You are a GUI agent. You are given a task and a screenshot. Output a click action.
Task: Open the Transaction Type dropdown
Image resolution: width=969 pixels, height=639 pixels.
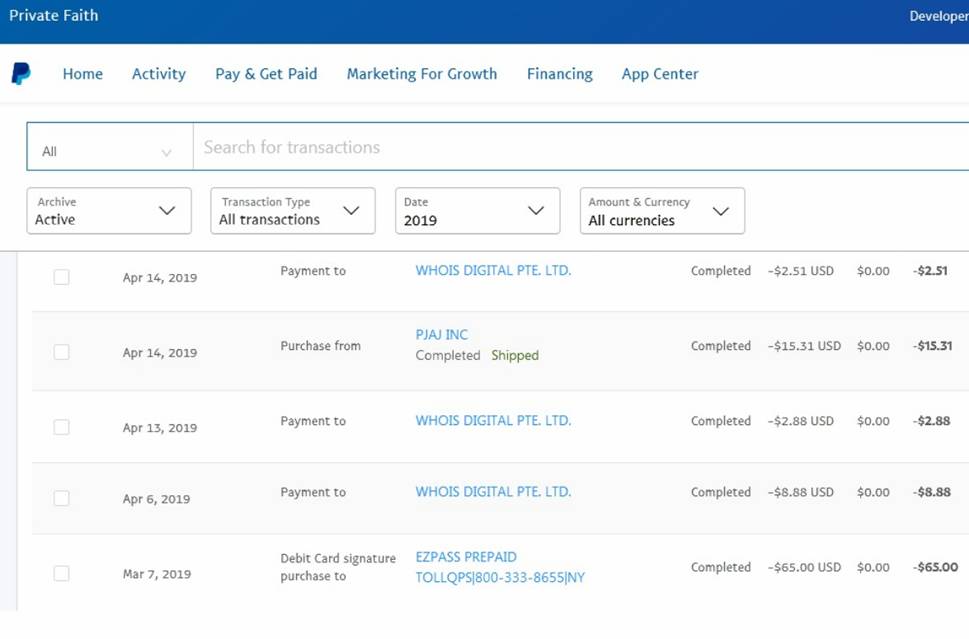293,211
